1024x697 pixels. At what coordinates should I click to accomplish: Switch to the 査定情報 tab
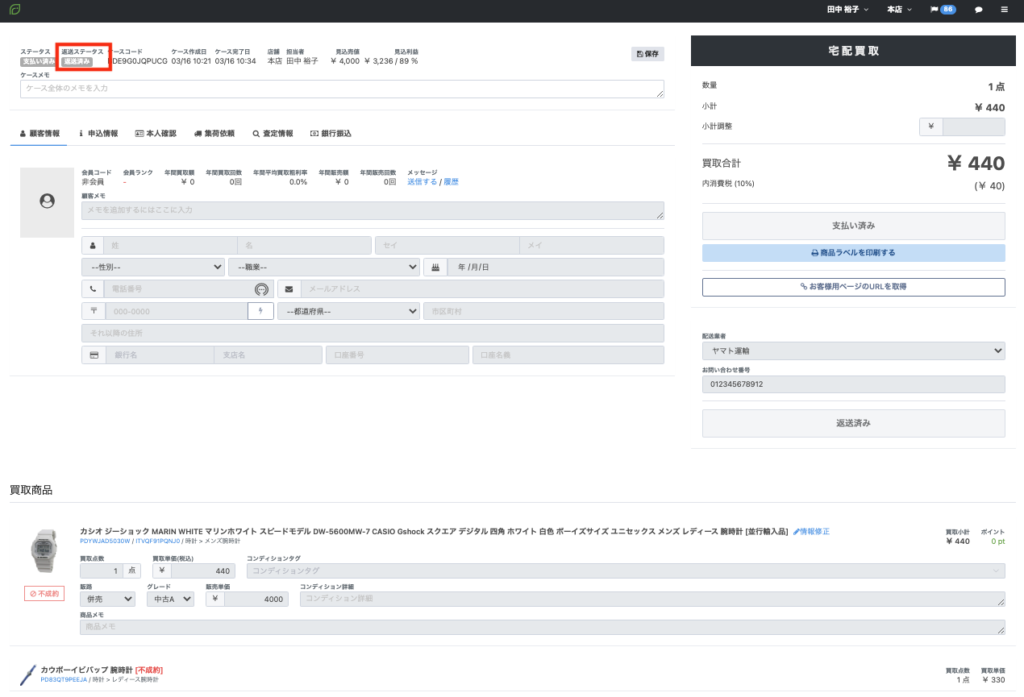coord(272,133)
